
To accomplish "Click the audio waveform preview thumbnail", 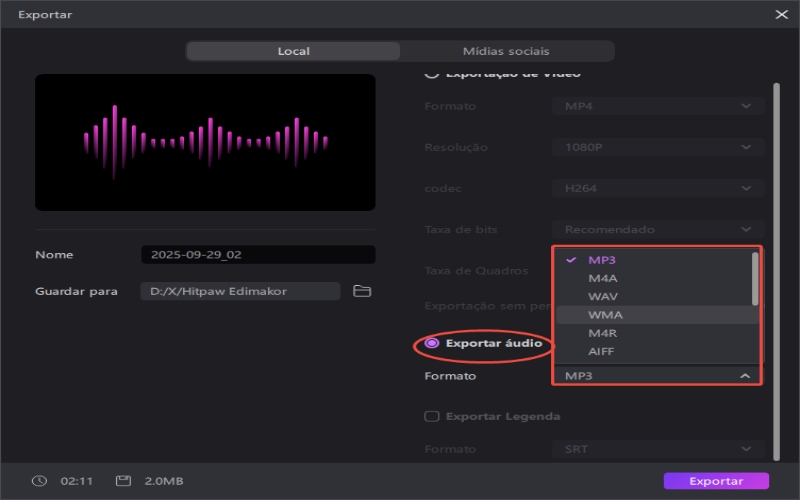I will click(205, 142).
